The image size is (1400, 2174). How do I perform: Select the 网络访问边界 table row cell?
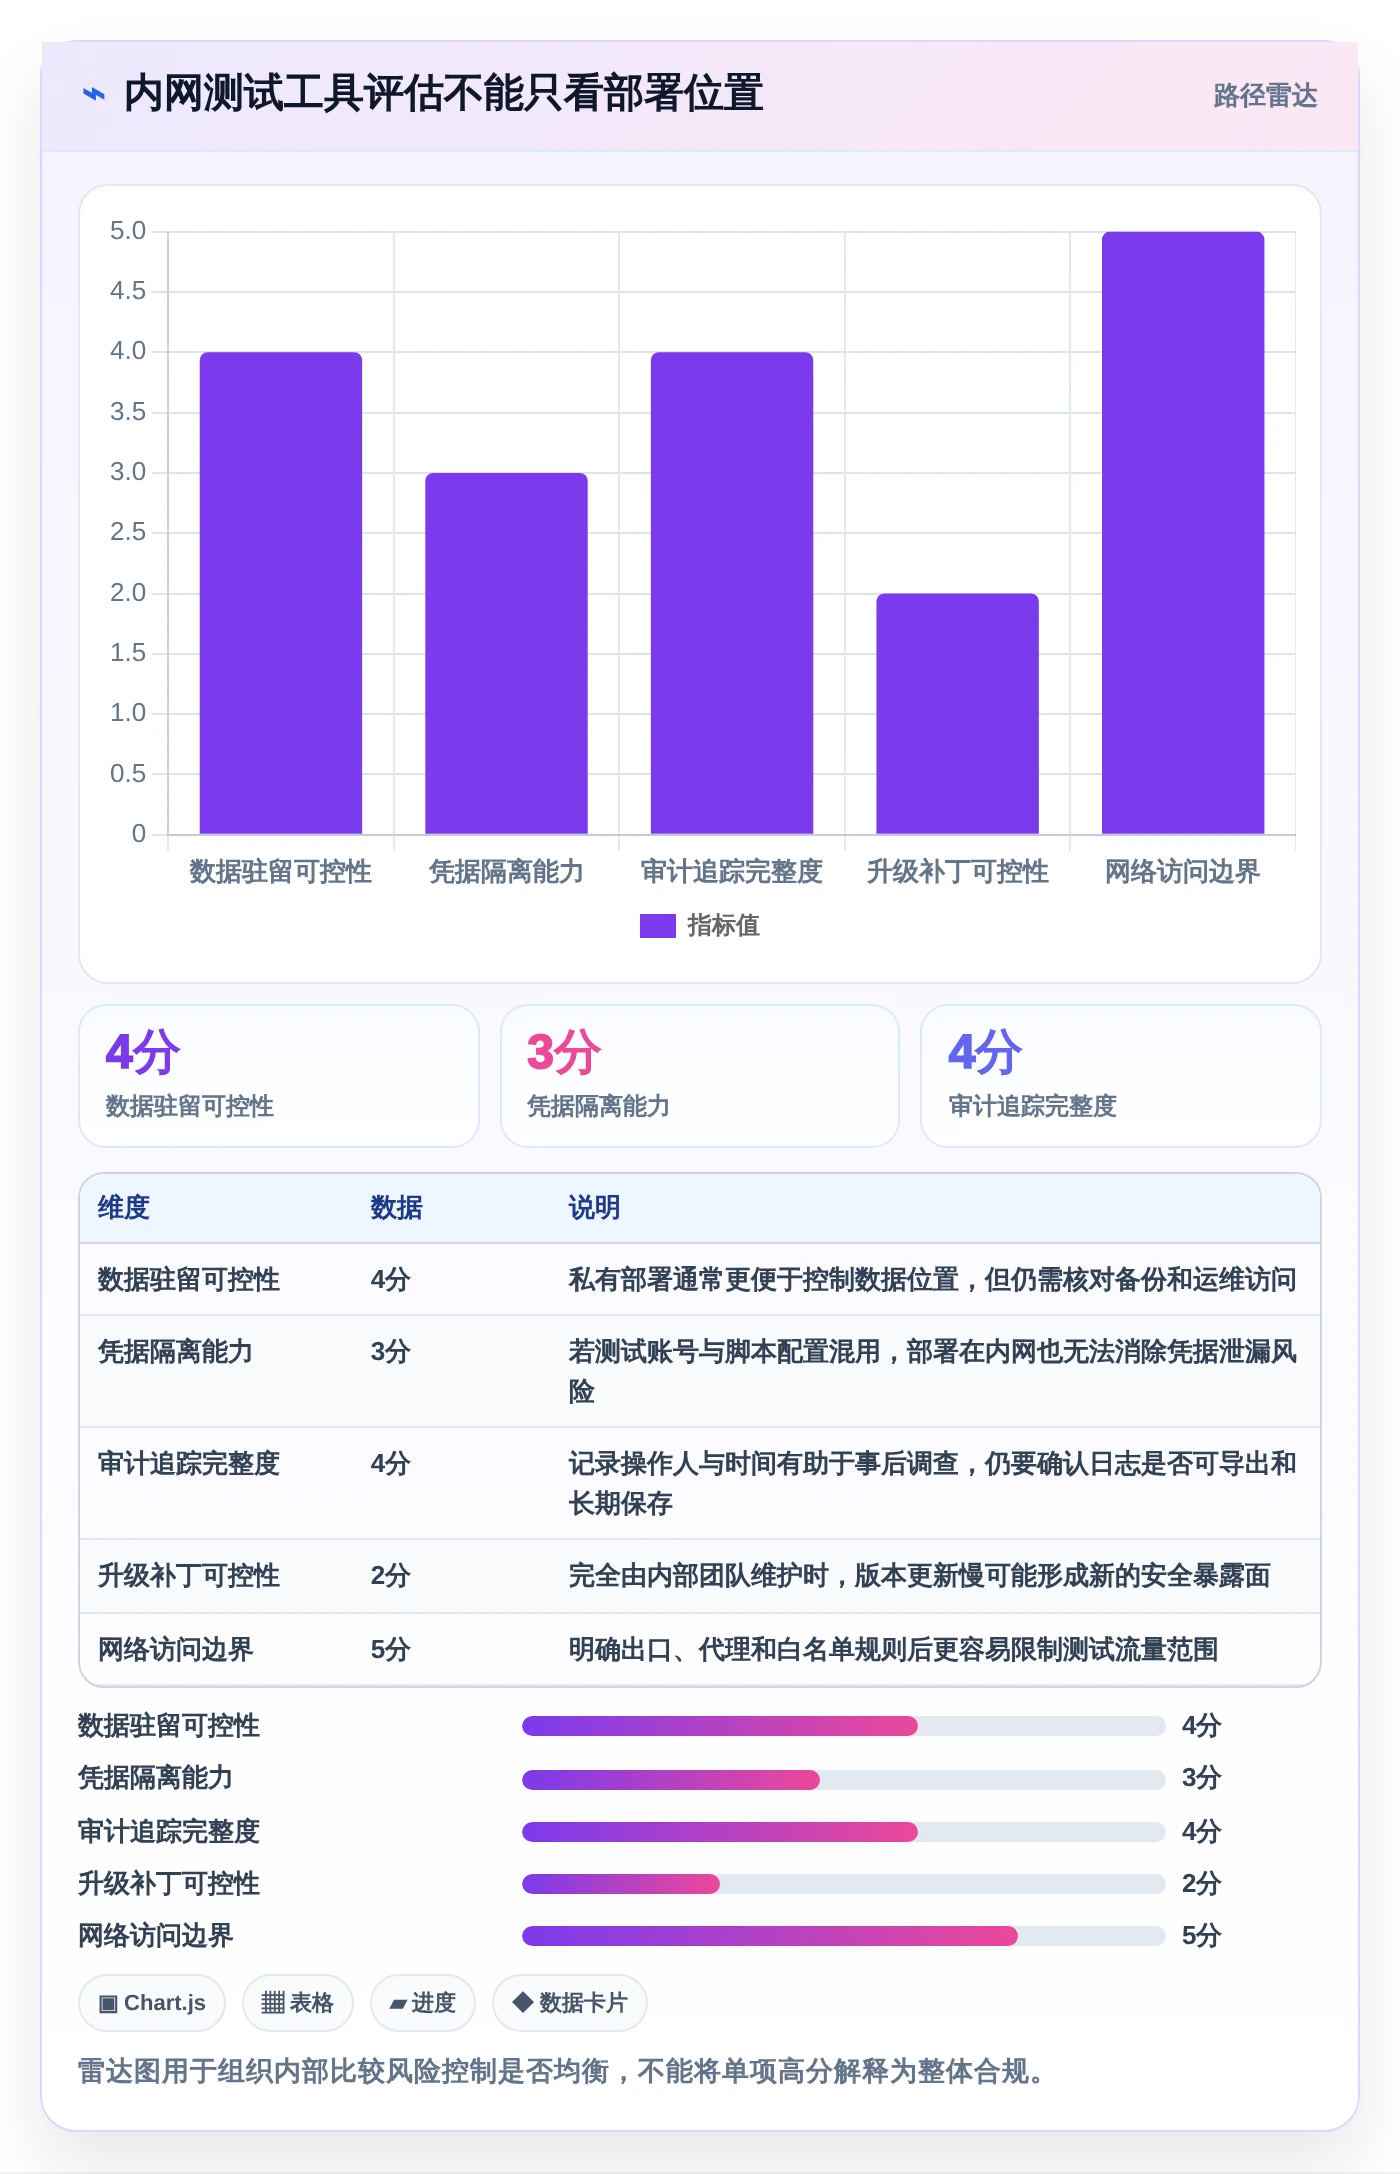point(176,1650)
